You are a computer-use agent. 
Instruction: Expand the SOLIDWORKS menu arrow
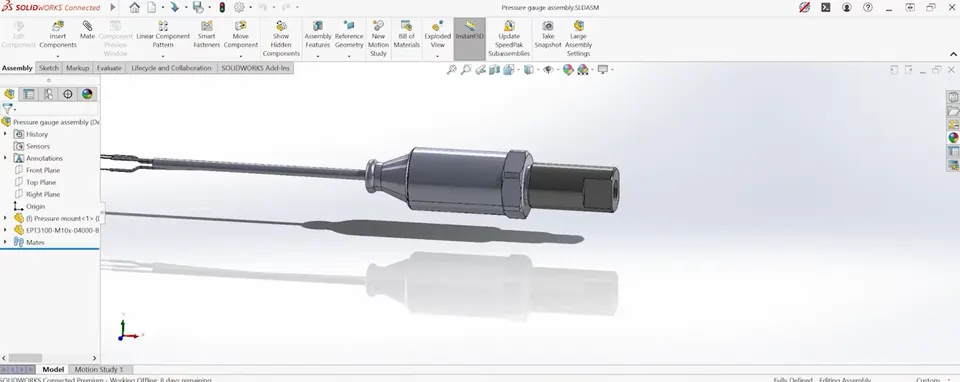113,7
